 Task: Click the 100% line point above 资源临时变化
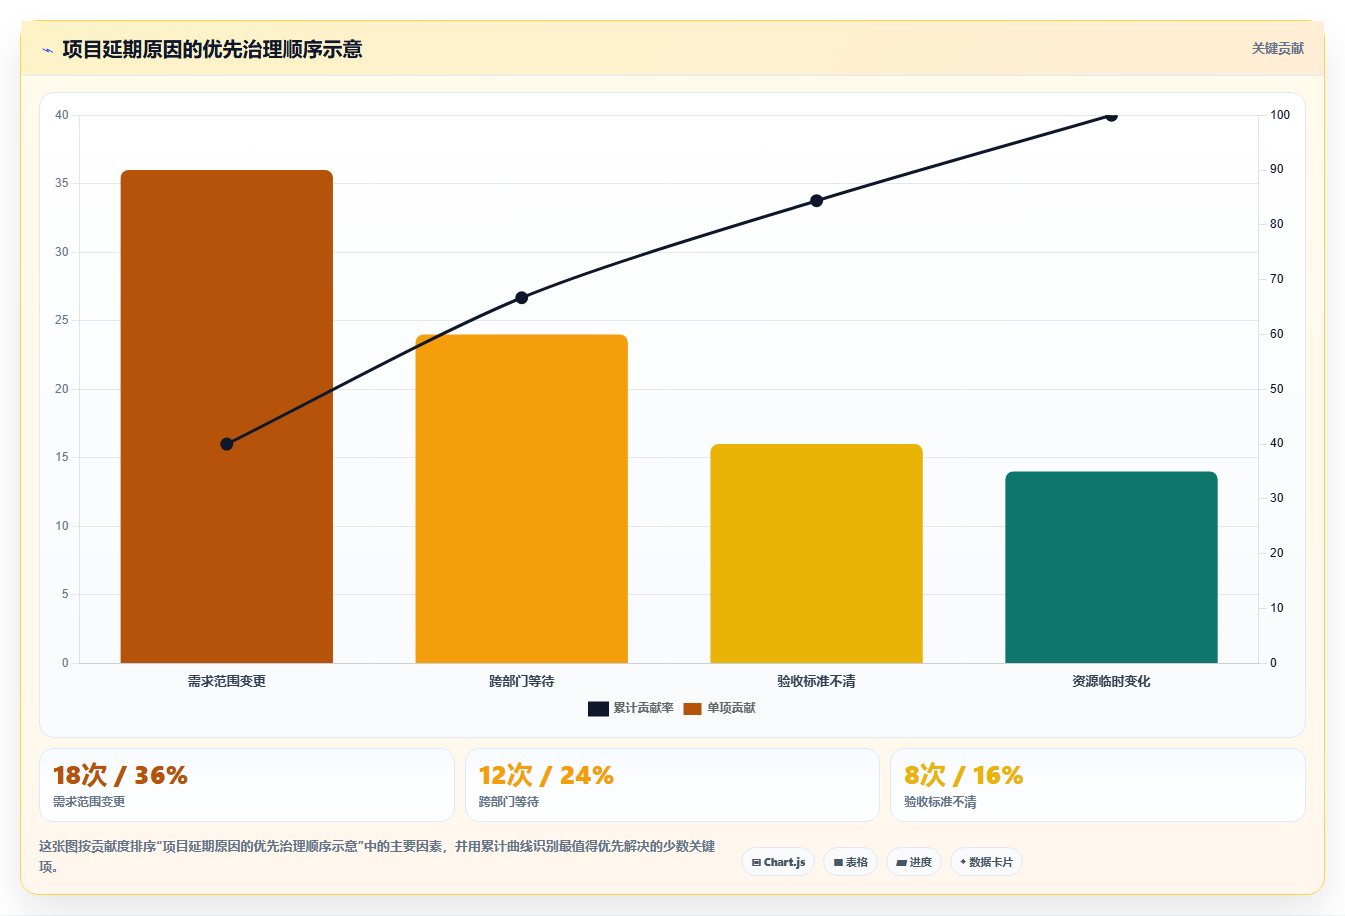pos(1111,115)
